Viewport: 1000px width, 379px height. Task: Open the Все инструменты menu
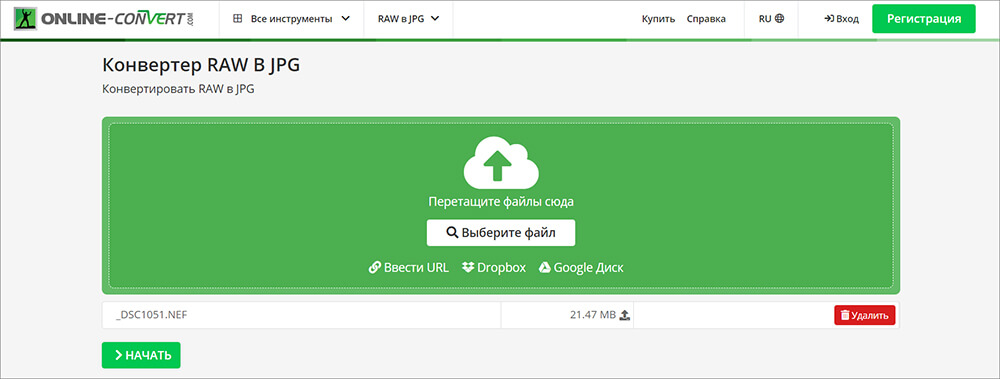click(x=291, y=19)
